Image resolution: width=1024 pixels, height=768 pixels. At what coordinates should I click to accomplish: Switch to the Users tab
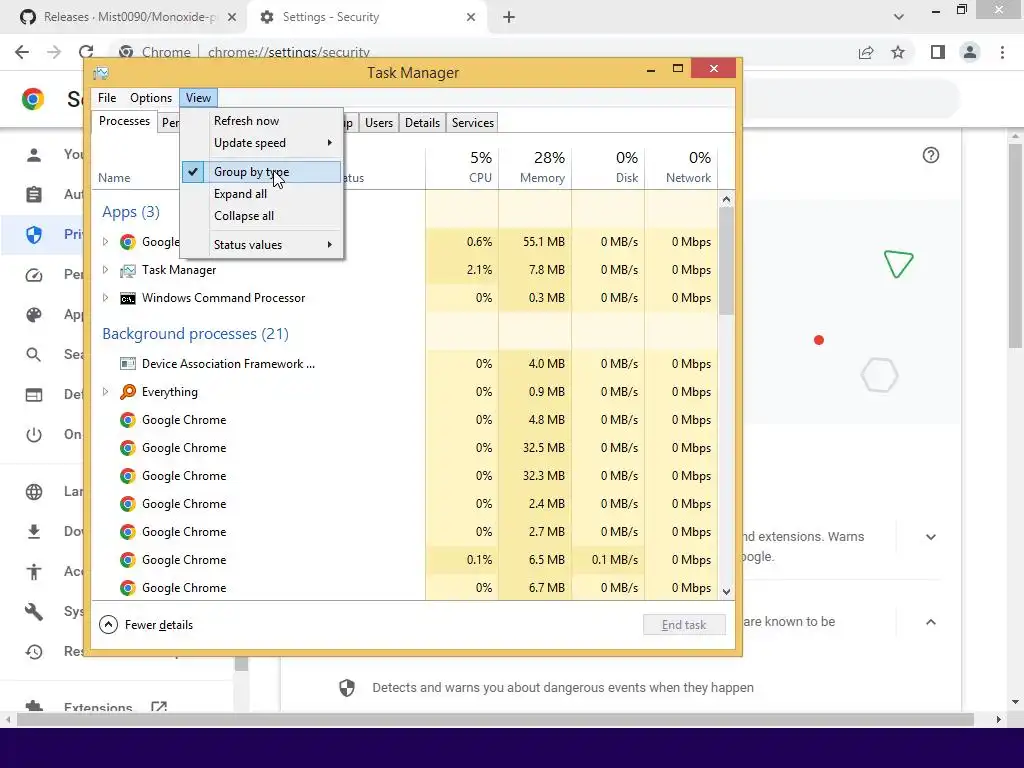point(379,123)
